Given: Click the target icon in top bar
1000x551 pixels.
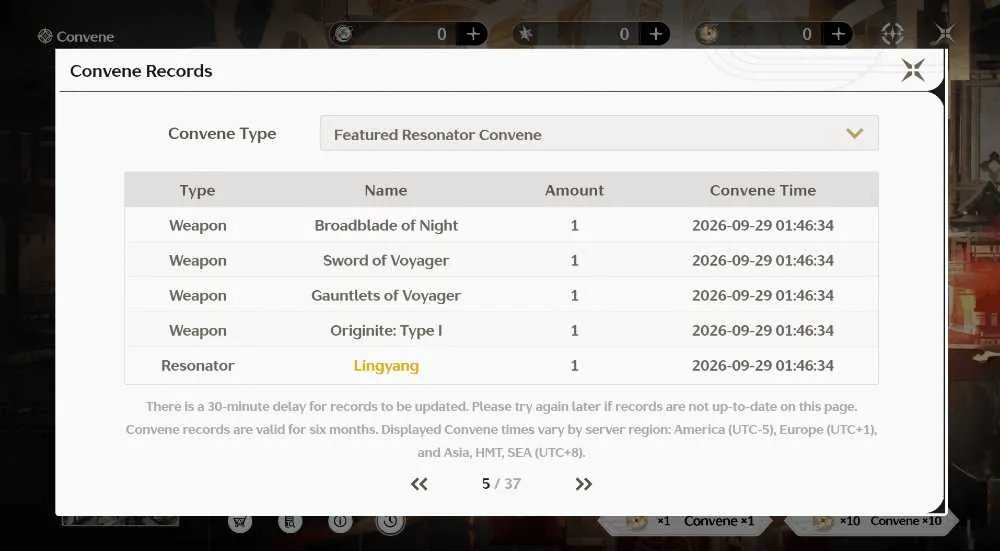Looking at the screenshot, I should [892, 34].
